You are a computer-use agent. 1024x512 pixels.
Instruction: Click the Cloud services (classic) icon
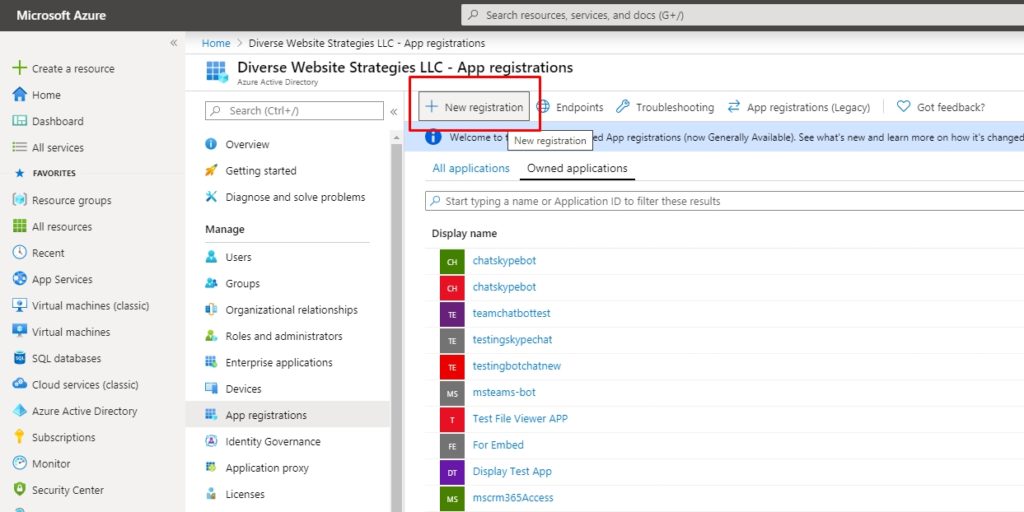click(20, 384)
